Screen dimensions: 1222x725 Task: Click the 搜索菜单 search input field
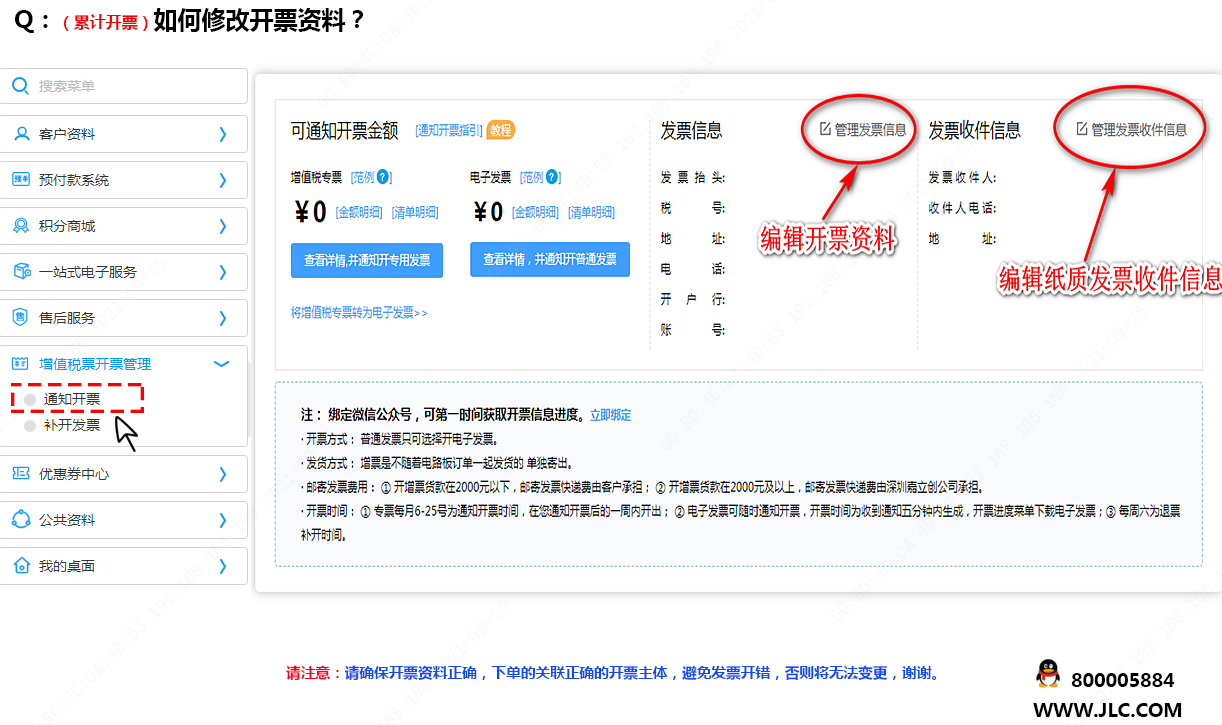pos(135,86)
